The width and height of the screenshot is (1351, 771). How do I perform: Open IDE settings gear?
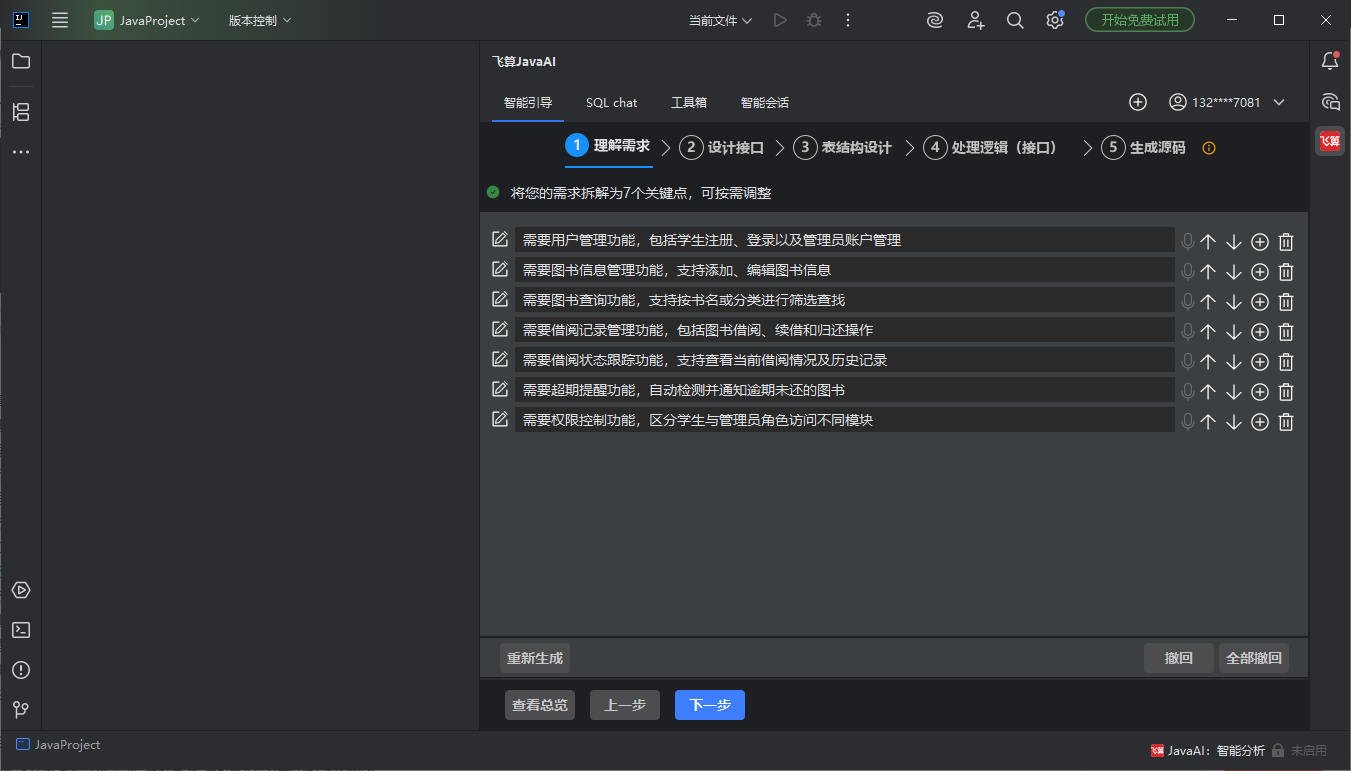[x=1054, y=20]
